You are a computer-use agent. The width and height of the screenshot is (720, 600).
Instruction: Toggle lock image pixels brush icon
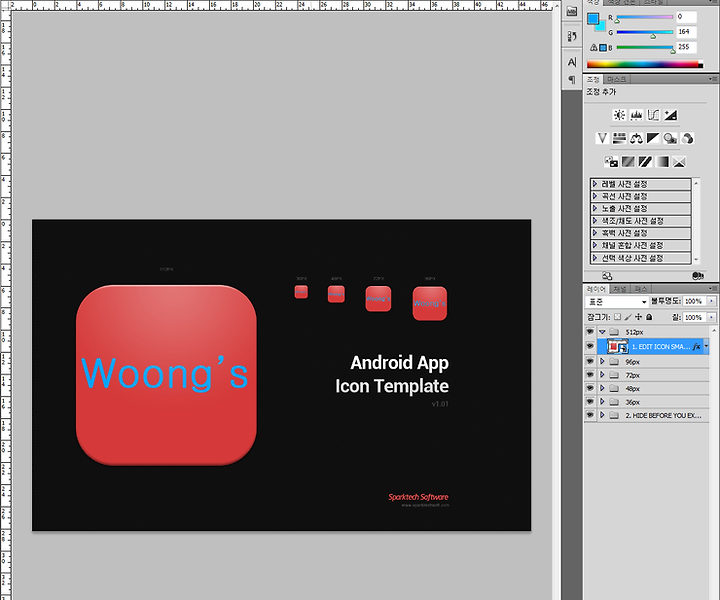pyautogui.click(x=628, y=317)
